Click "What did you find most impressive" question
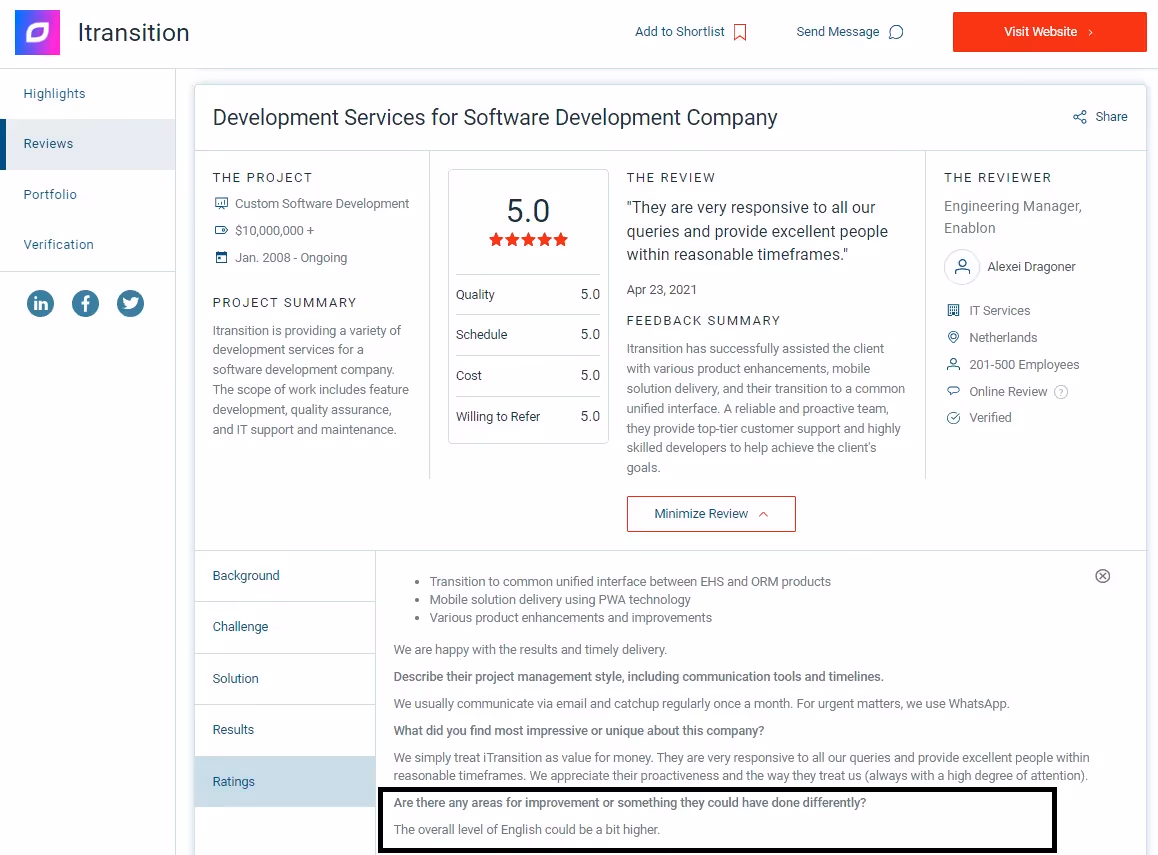The image size is (1158, 855). (x=579, y=731)
